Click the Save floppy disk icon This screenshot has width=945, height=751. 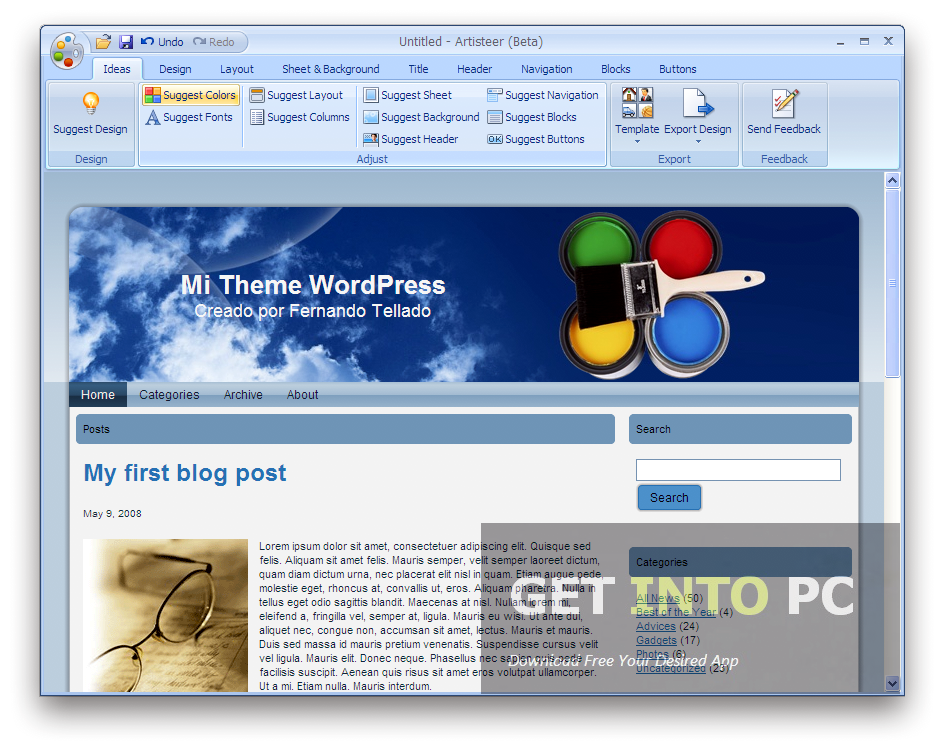126,42
